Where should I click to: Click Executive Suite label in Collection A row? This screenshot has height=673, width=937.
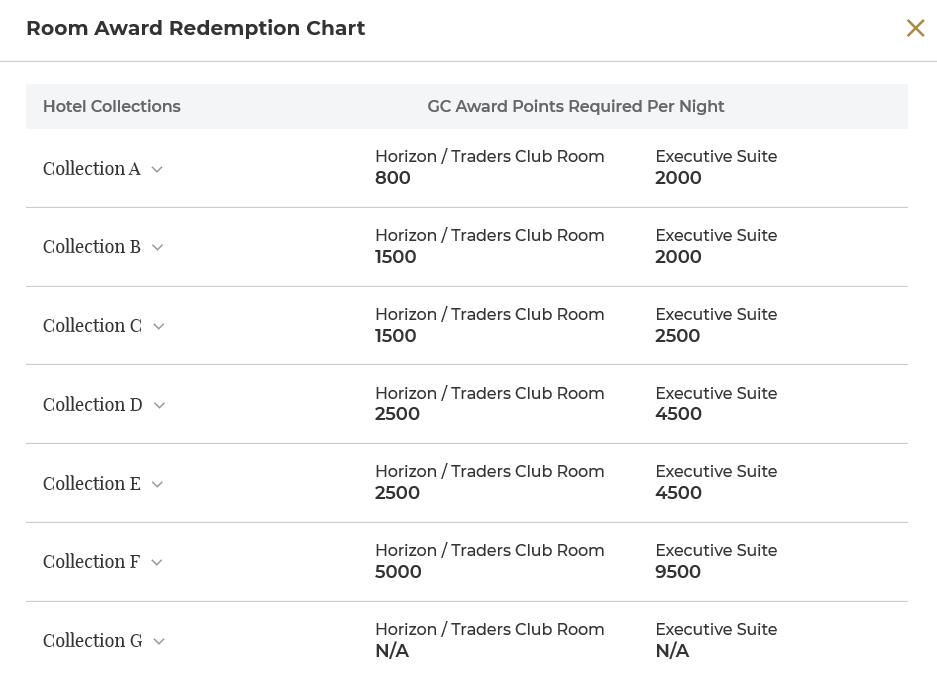tap(716, 157)
